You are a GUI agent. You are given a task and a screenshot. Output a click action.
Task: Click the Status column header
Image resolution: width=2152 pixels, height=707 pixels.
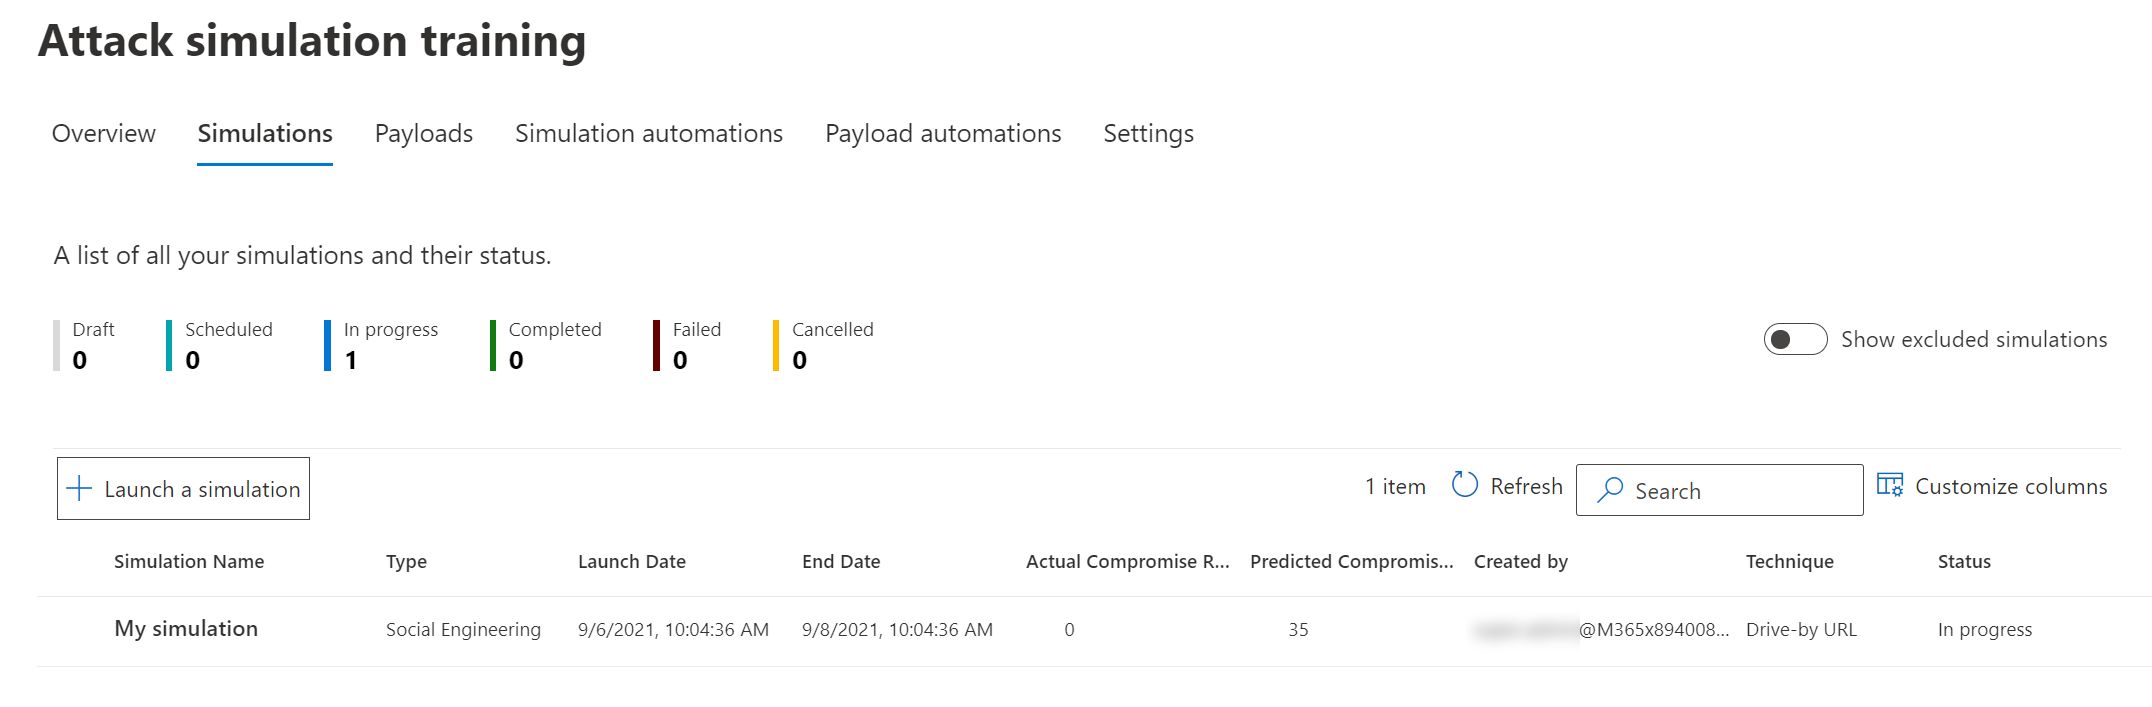(x=1964, y=562)
